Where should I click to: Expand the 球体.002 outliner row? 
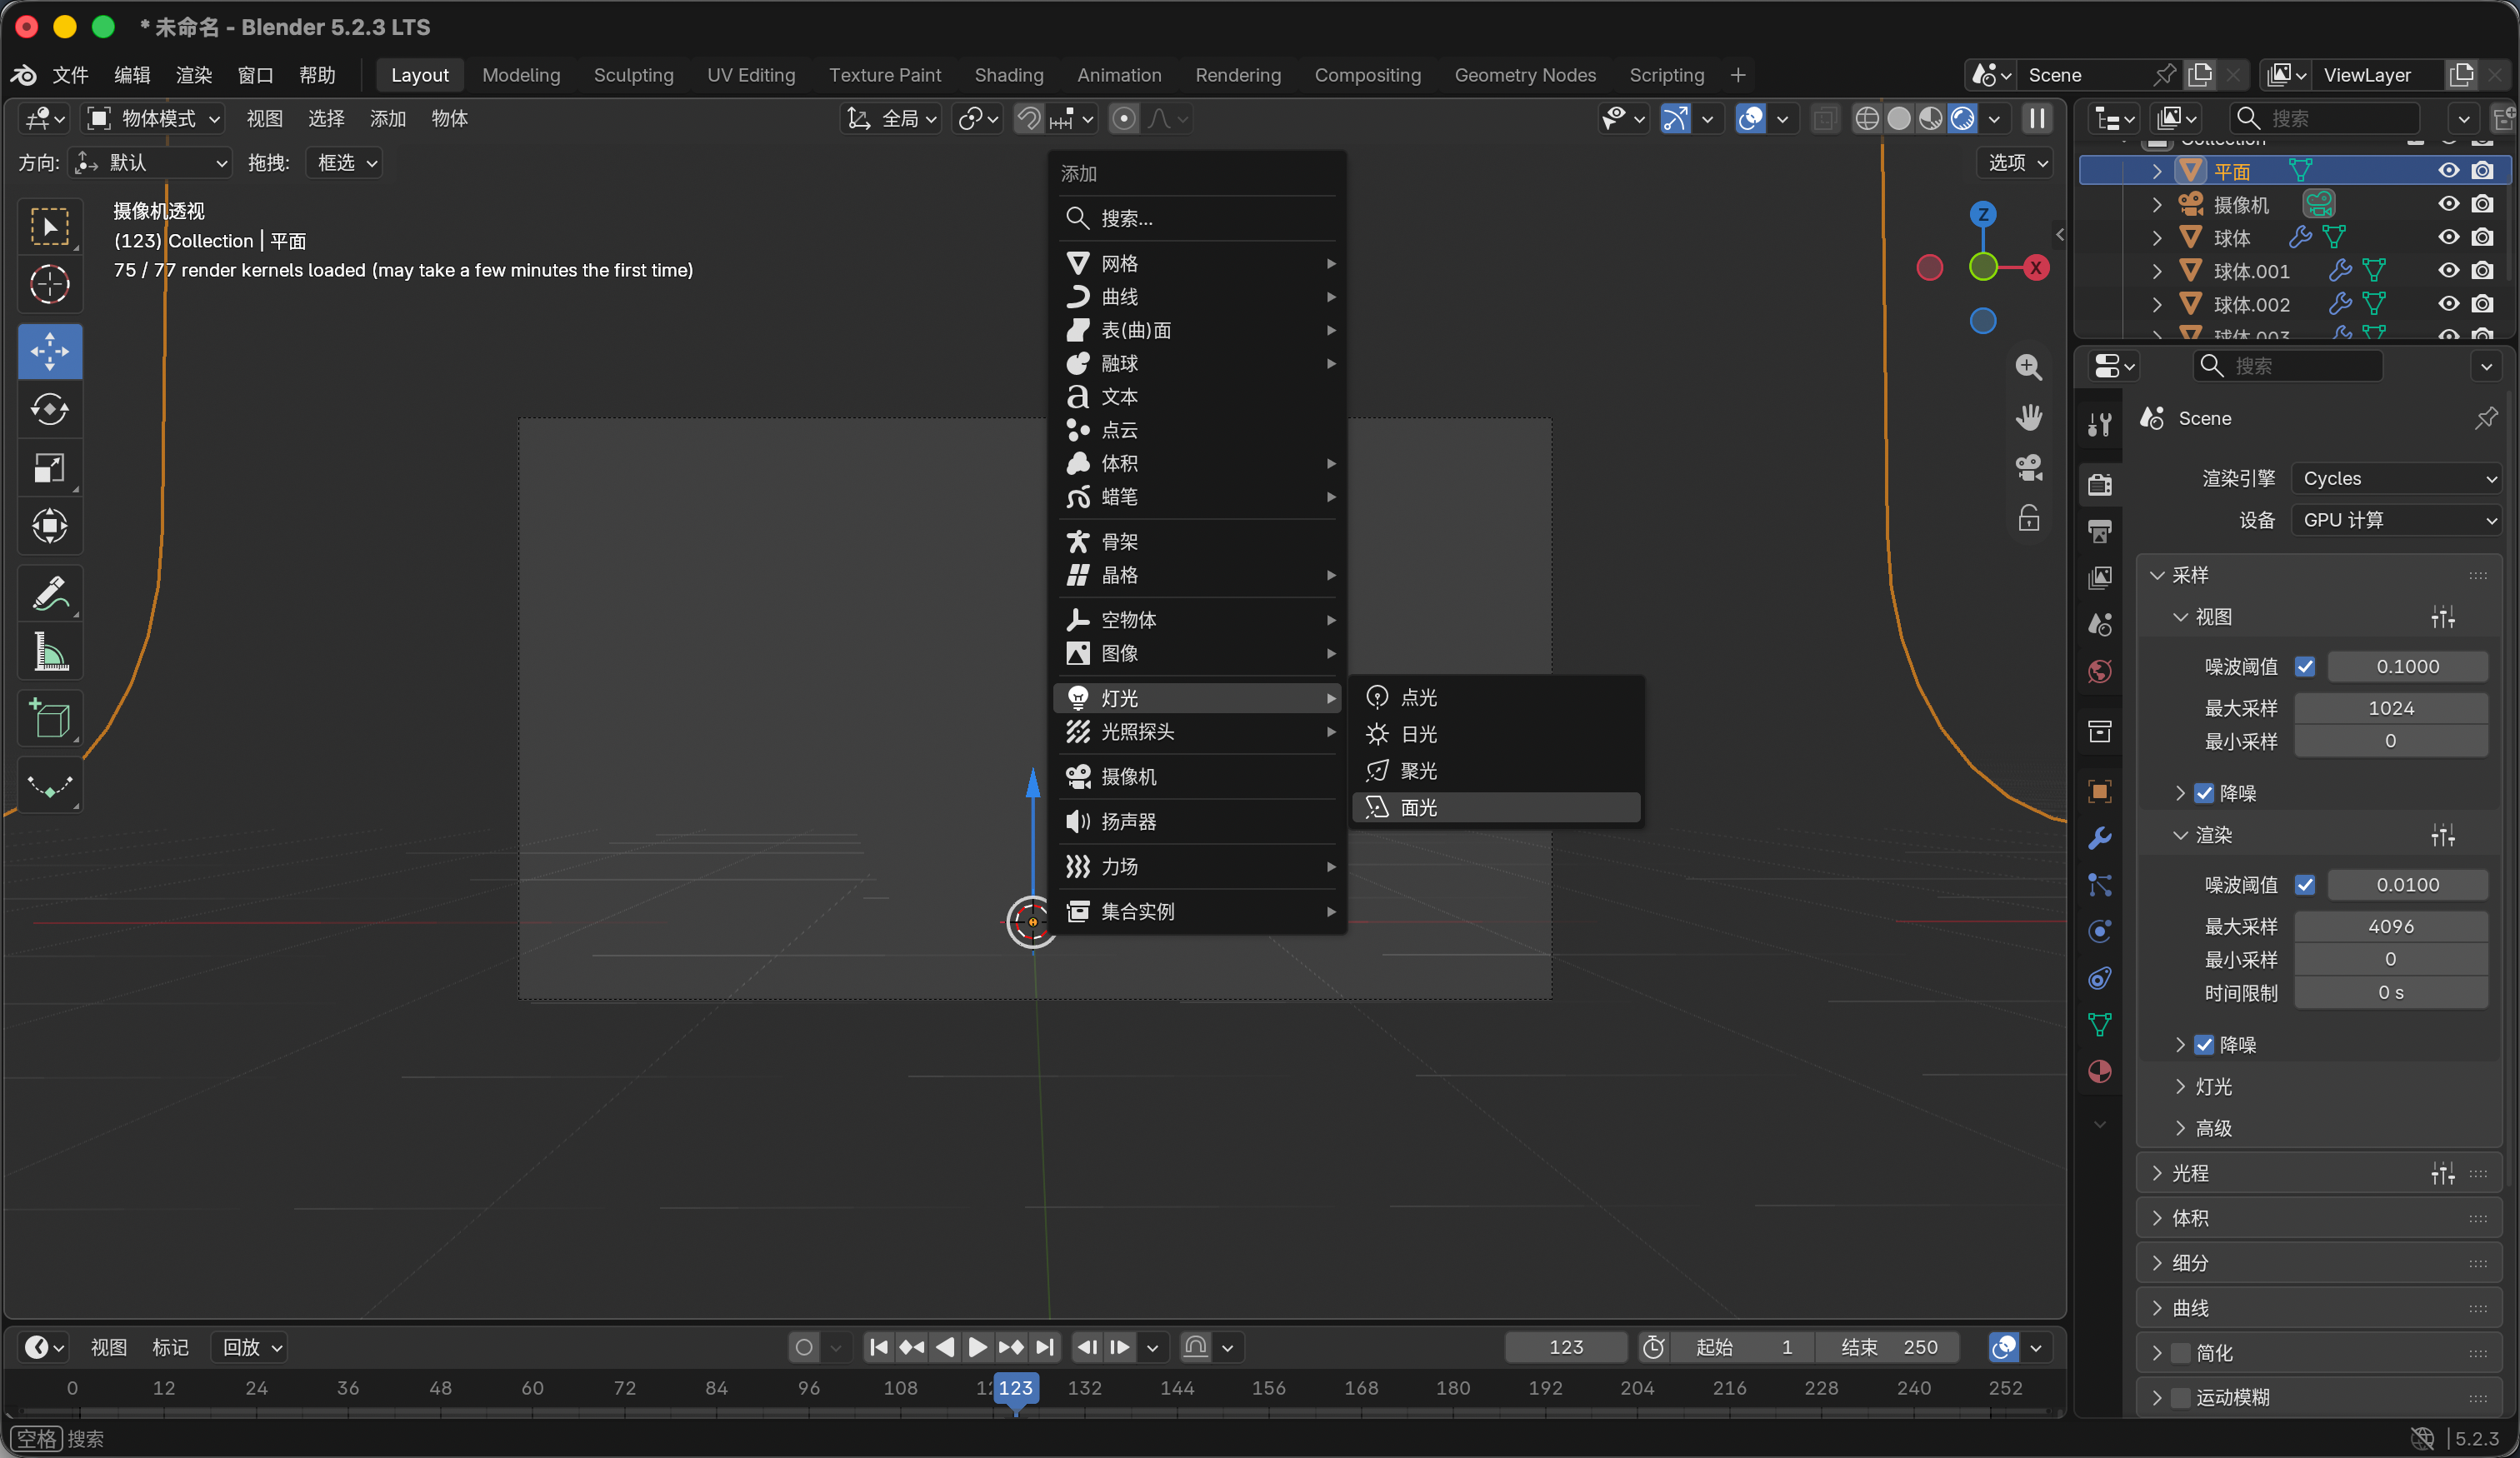point(2157,304)
